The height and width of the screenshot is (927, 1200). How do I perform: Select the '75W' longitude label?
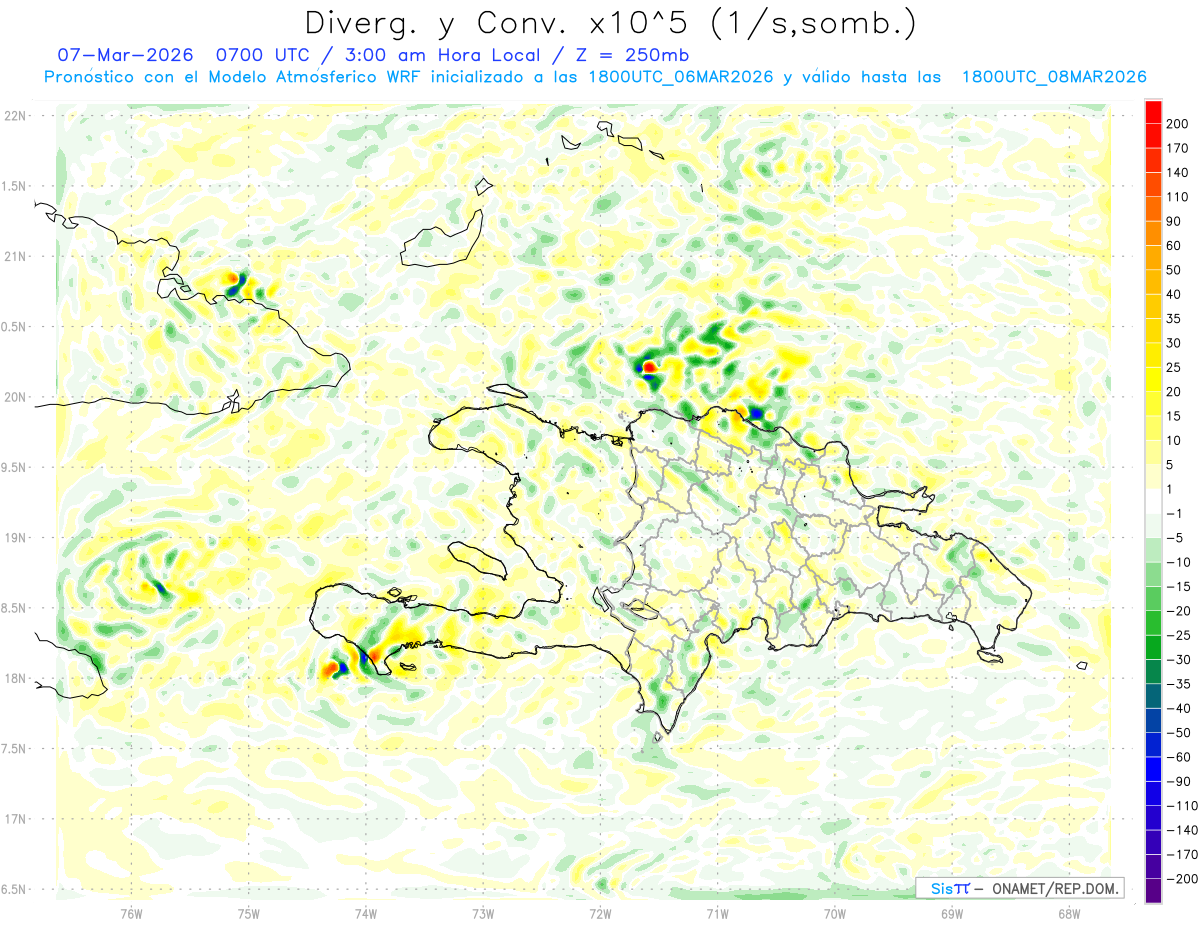(249, 914)
